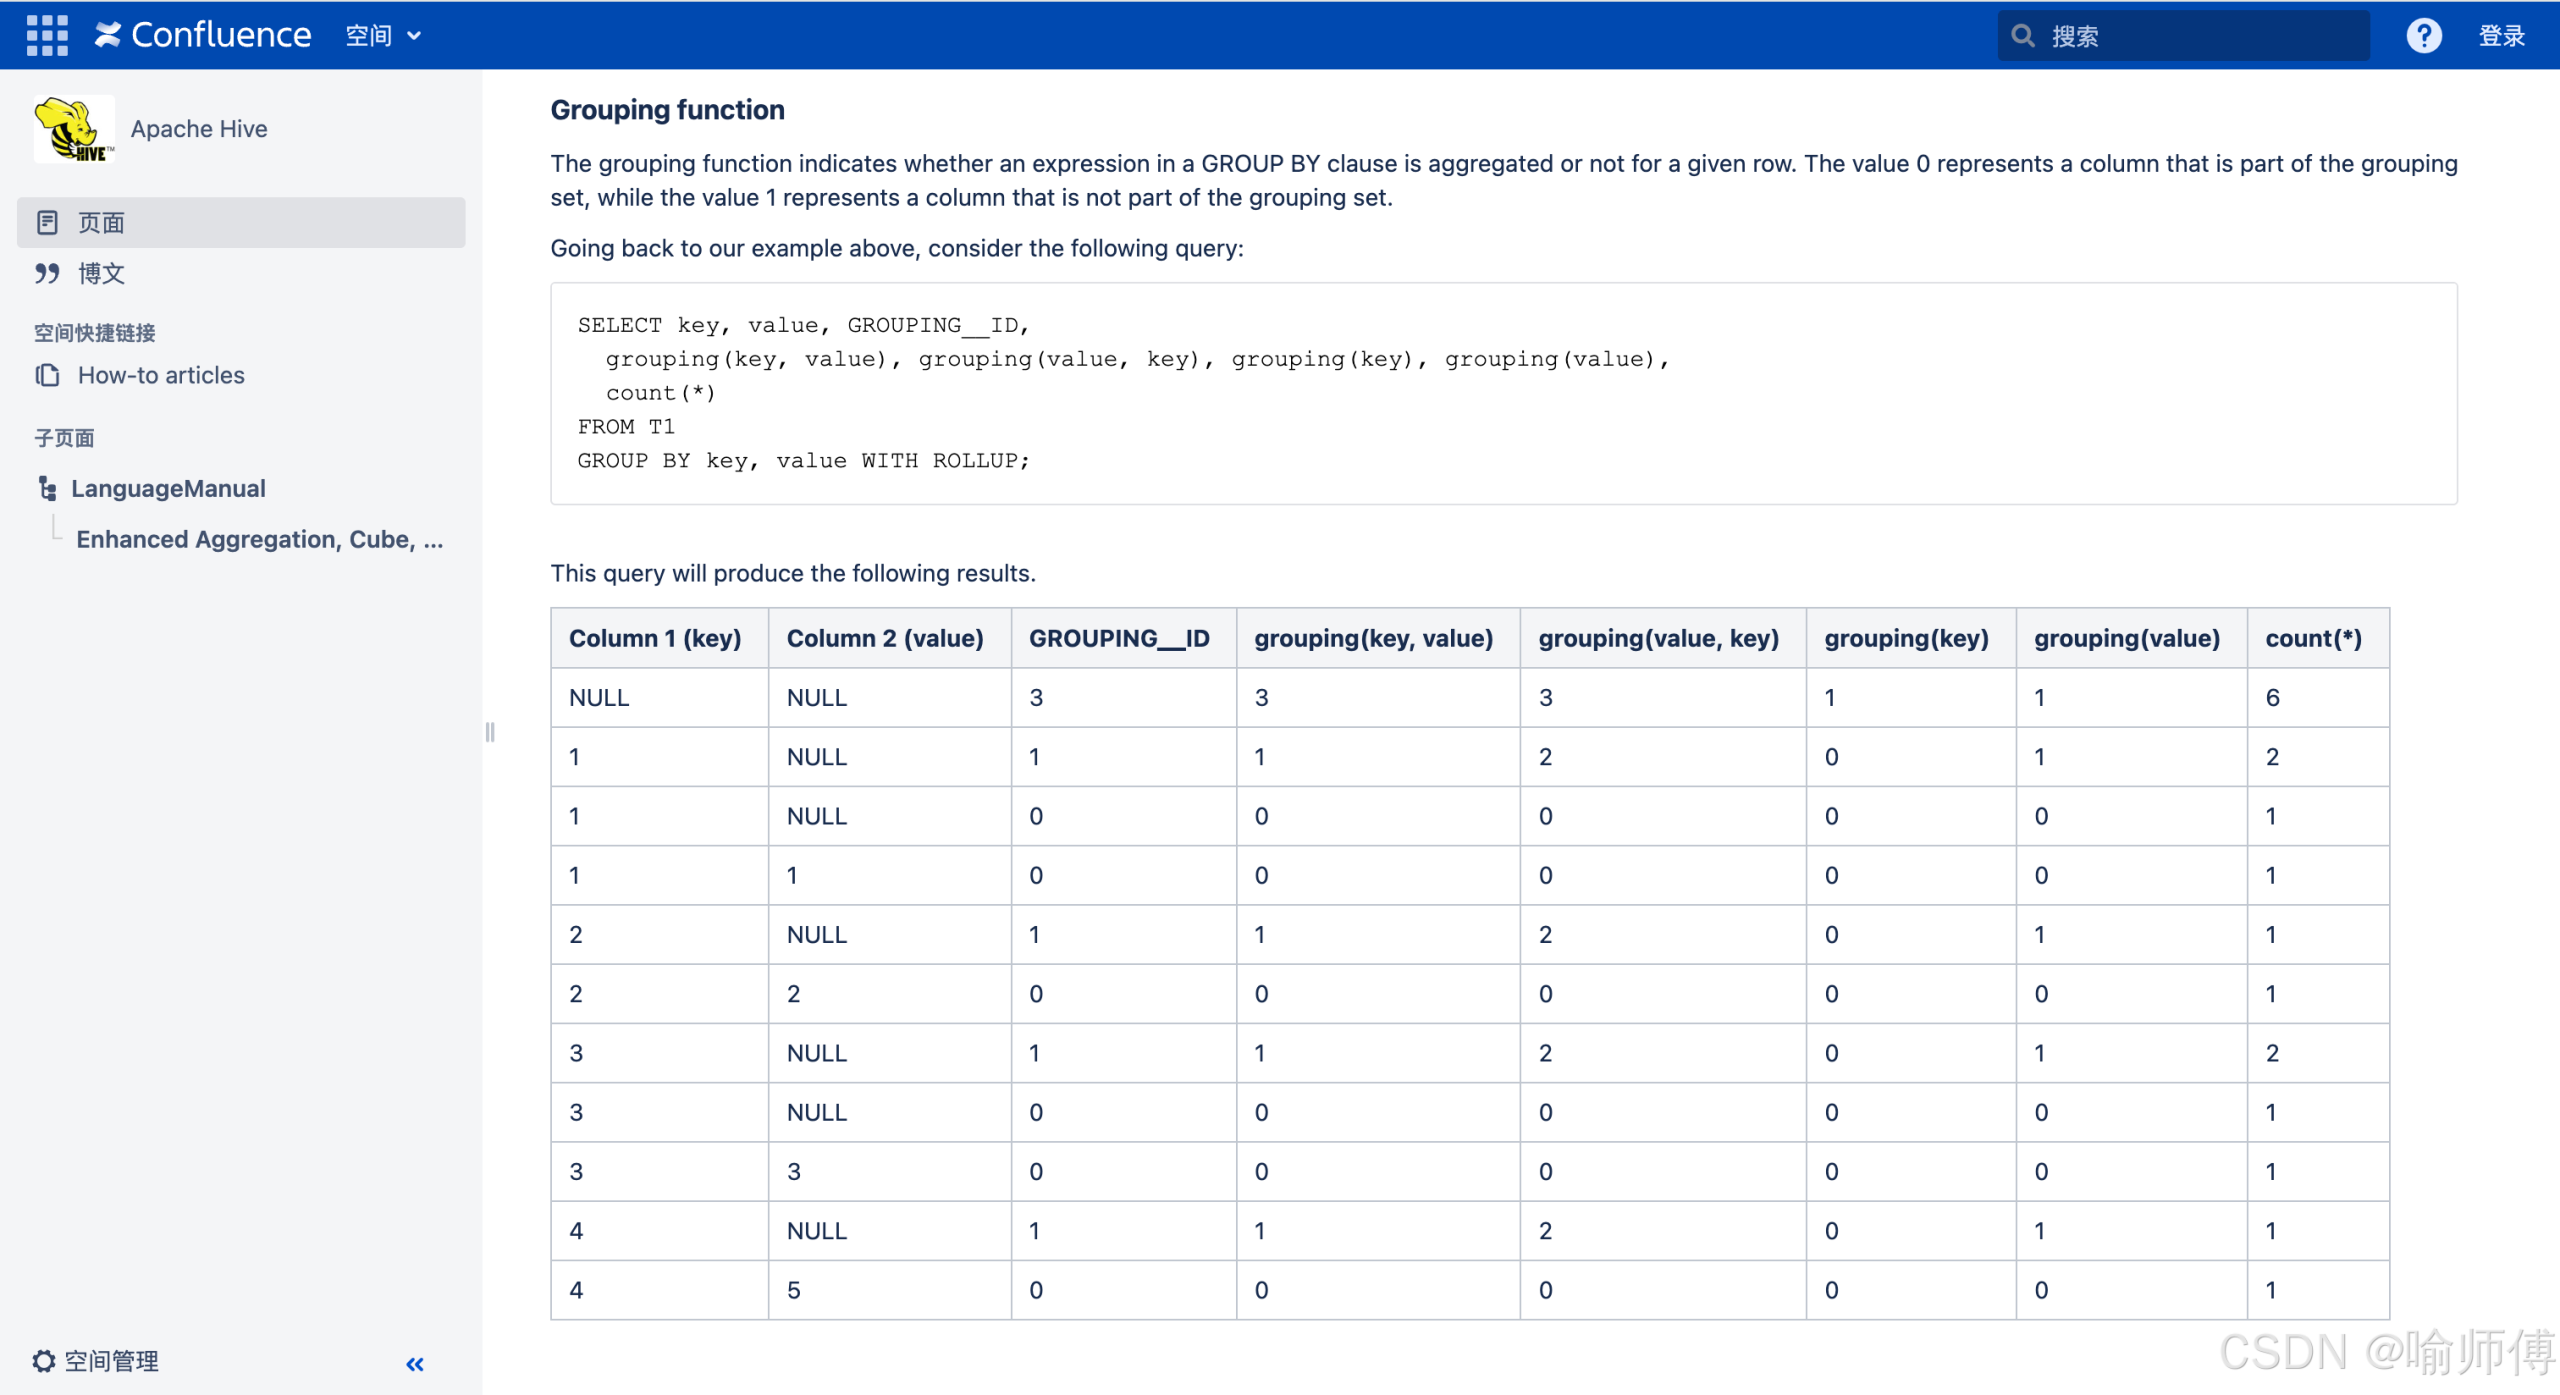The height and width of the screenshot is (1395, 2560).
Task: Click the 页面 page icon in sidebar
Action: 47,222
